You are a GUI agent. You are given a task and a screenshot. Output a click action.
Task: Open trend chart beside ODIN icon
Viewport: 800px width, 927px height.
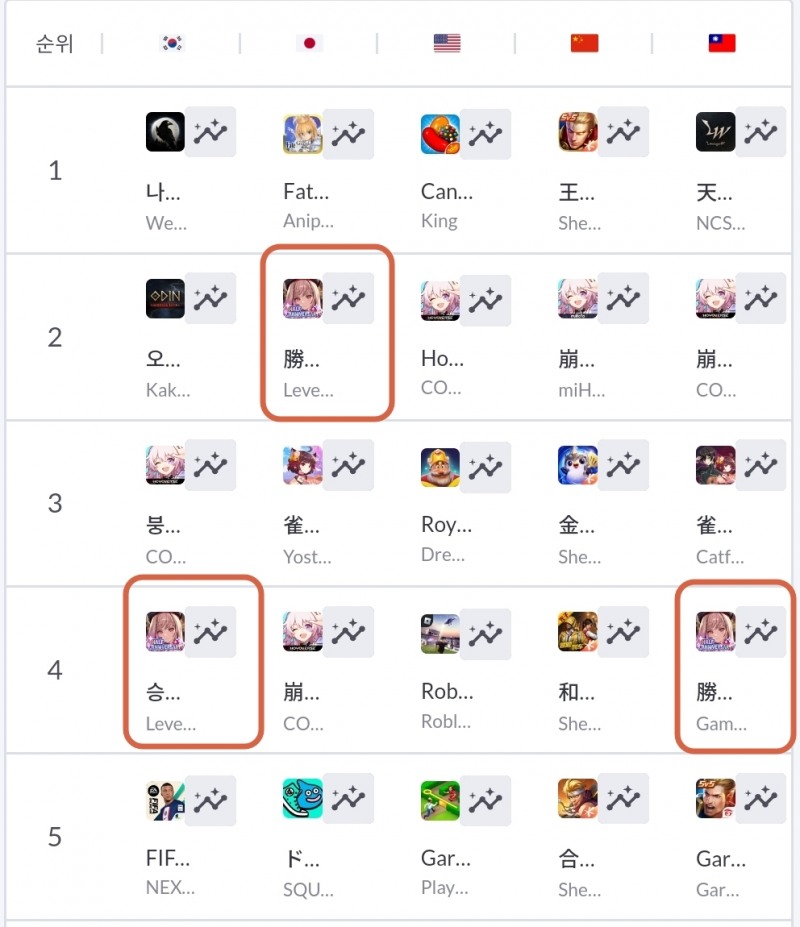pyautogui.click(x=211, y=298)
